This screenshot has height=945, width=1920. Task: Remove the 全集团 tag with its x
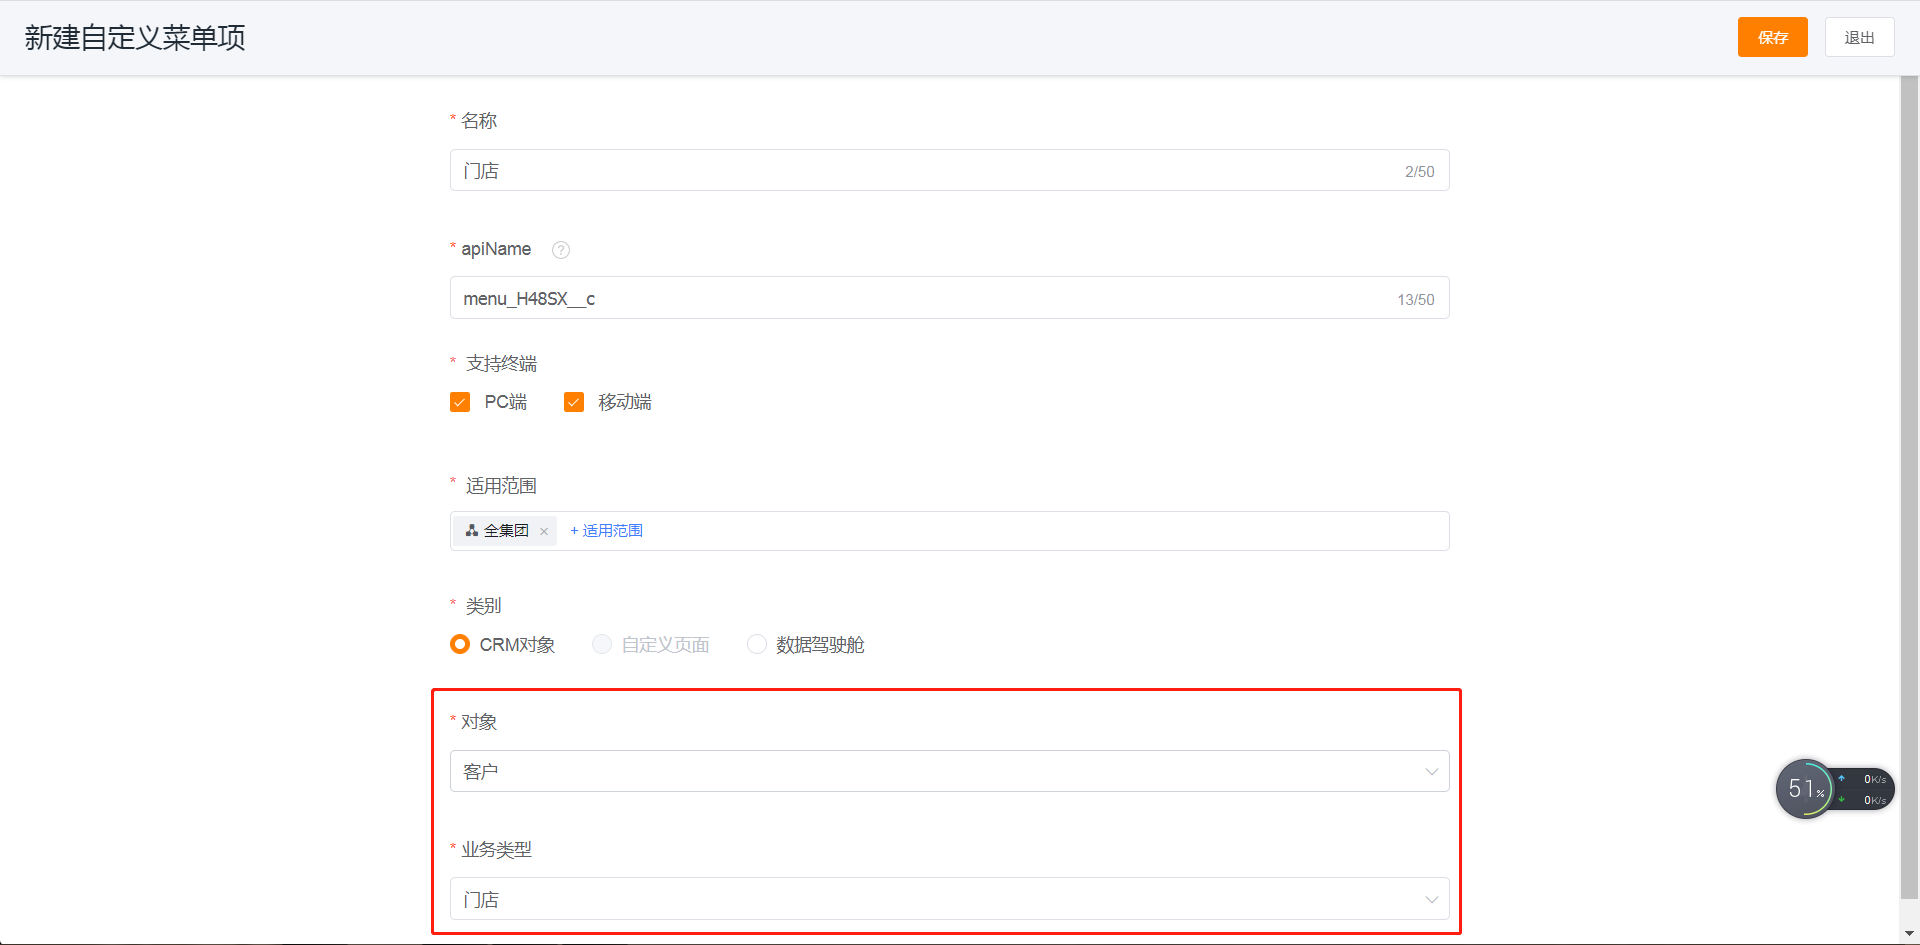(544, 532)
